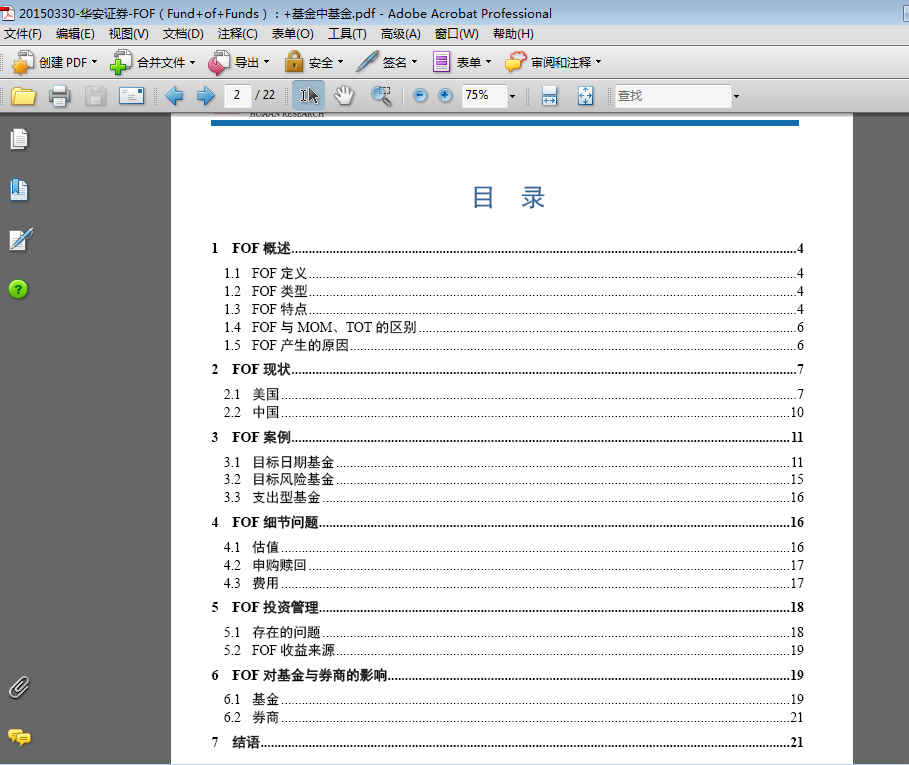Zoom out with the minus button
909x765 pixels.
tap(420, 95)
